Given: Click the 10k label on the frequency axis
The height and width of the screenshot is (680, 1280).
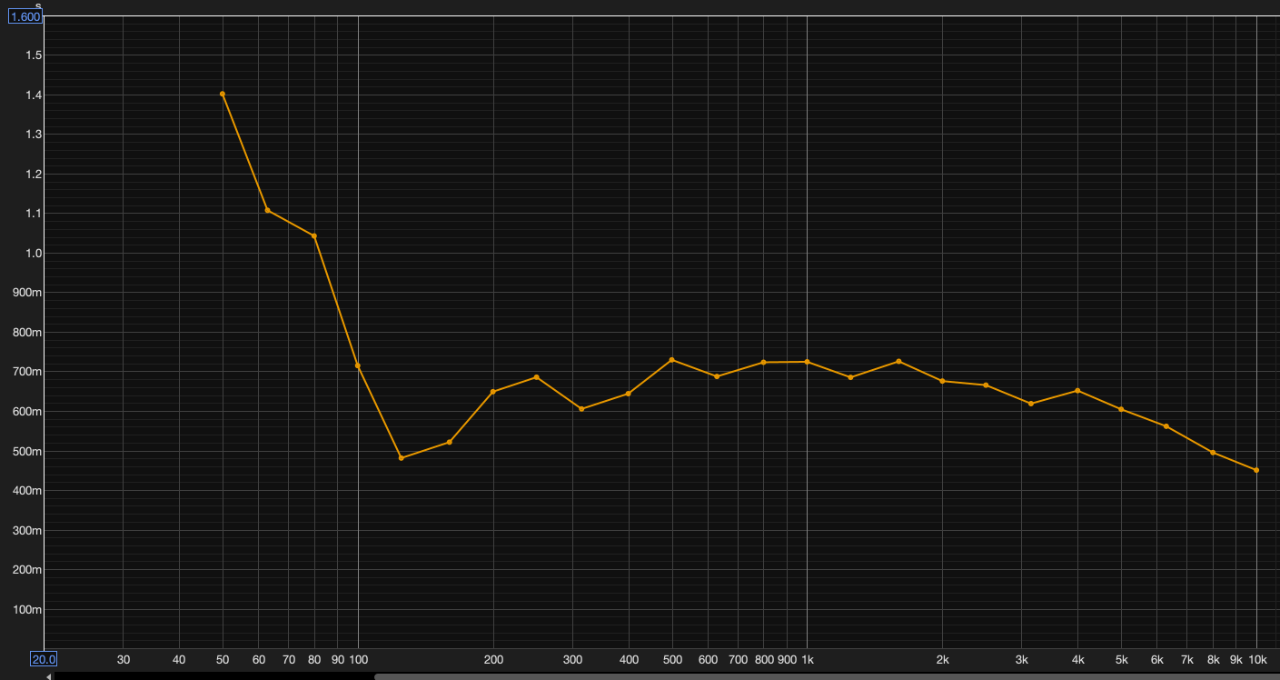Looking at the screenshot, I should (1257, 659).
